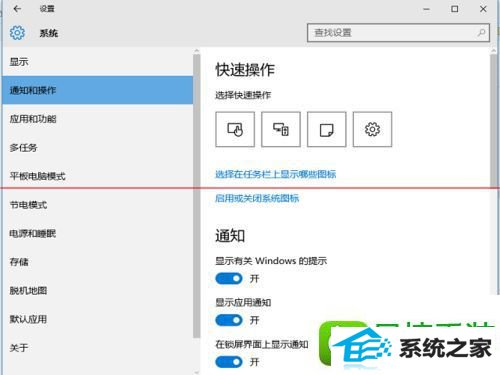The height and width of the screenshot is (375, 500).
Task: Close the settings window
Action: (483, 9)
